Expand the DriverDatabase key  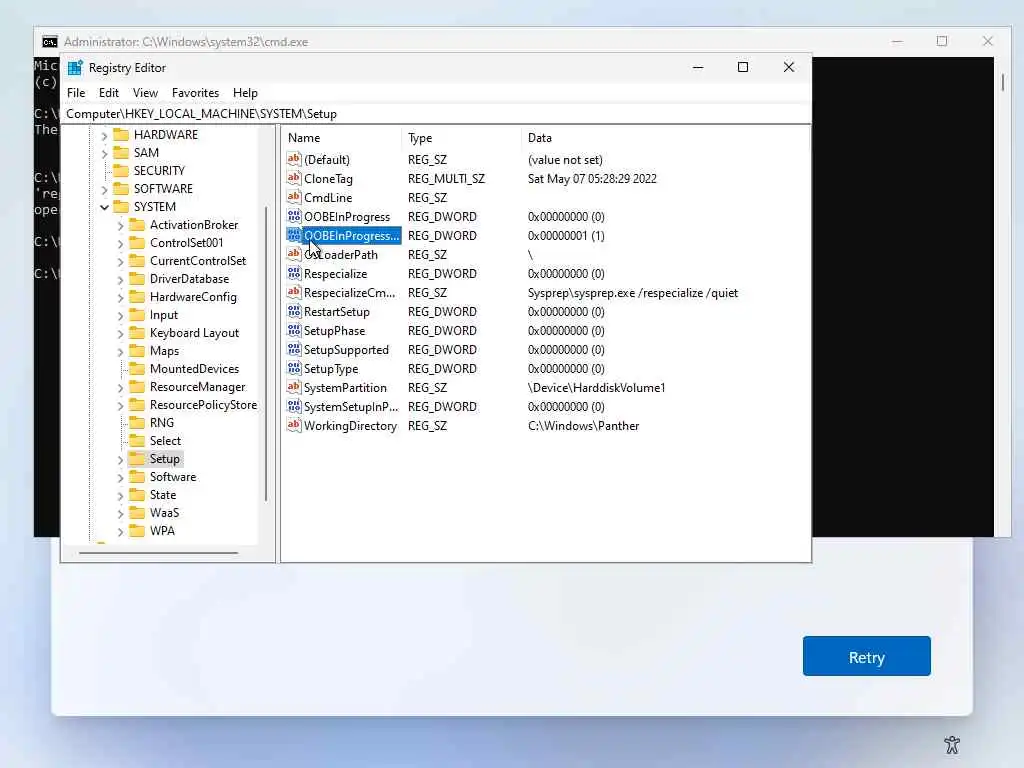pos(120,280)
